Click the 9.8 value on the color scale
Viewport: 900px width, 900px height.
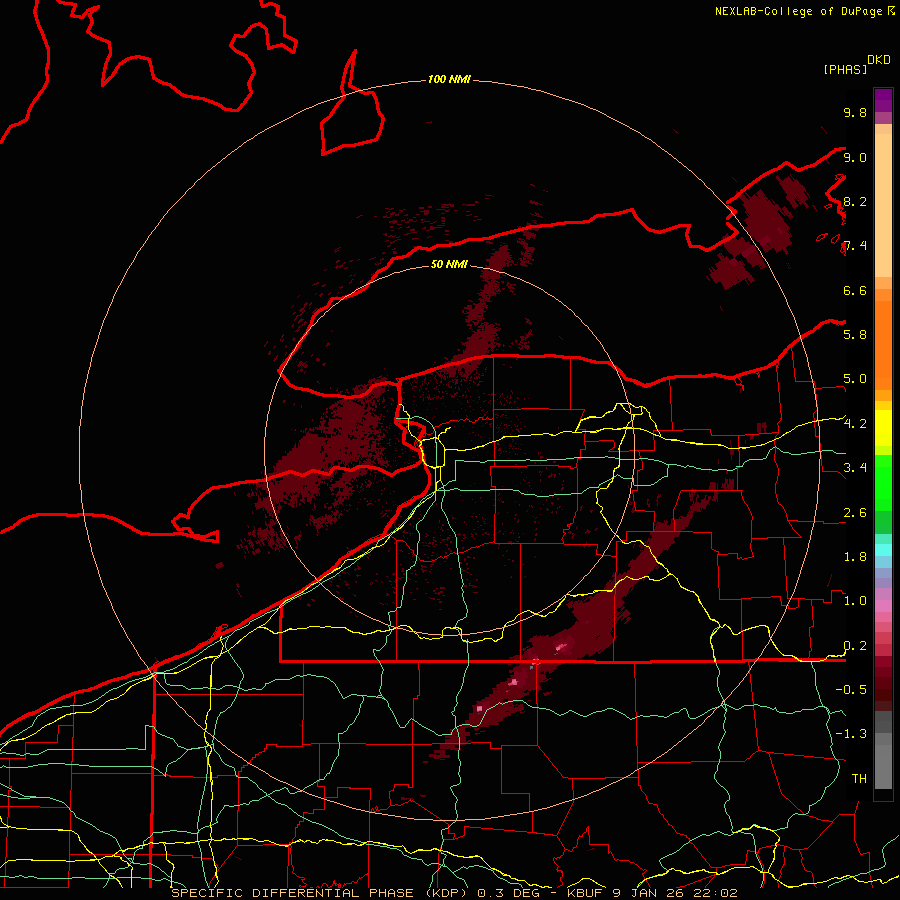click(855, 112)
